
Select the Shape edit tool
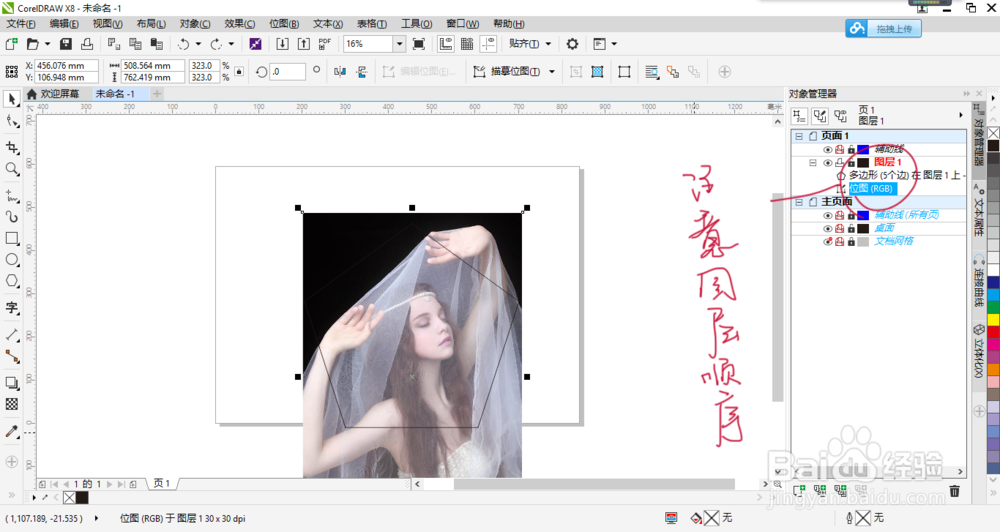pos(11,121)
